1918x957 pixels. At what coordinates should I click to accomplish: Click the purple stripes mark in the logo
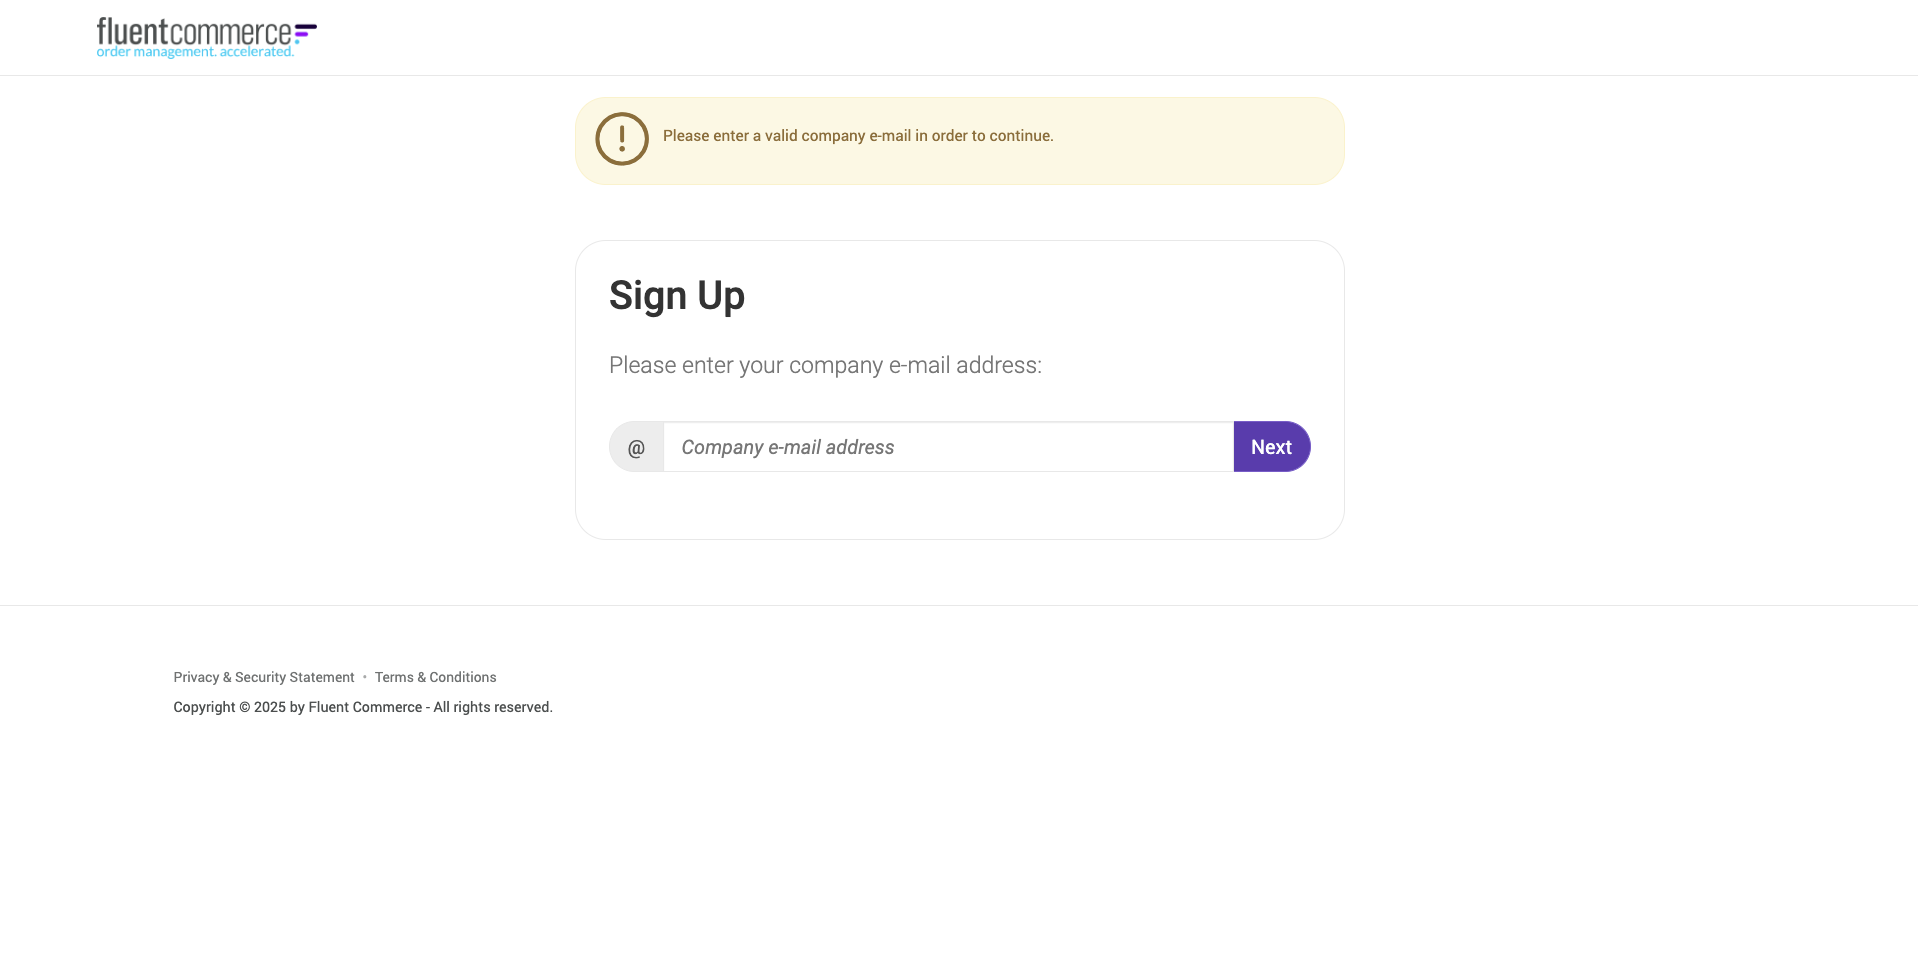point(306,33)
